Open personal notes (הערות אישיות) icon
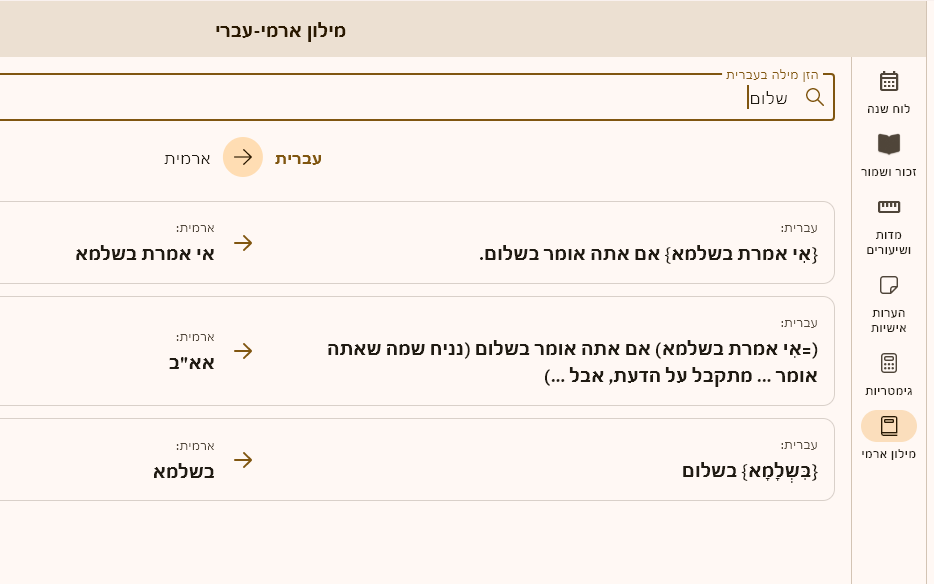This screenshot has width=934, height=584. (x=888, y=285)
